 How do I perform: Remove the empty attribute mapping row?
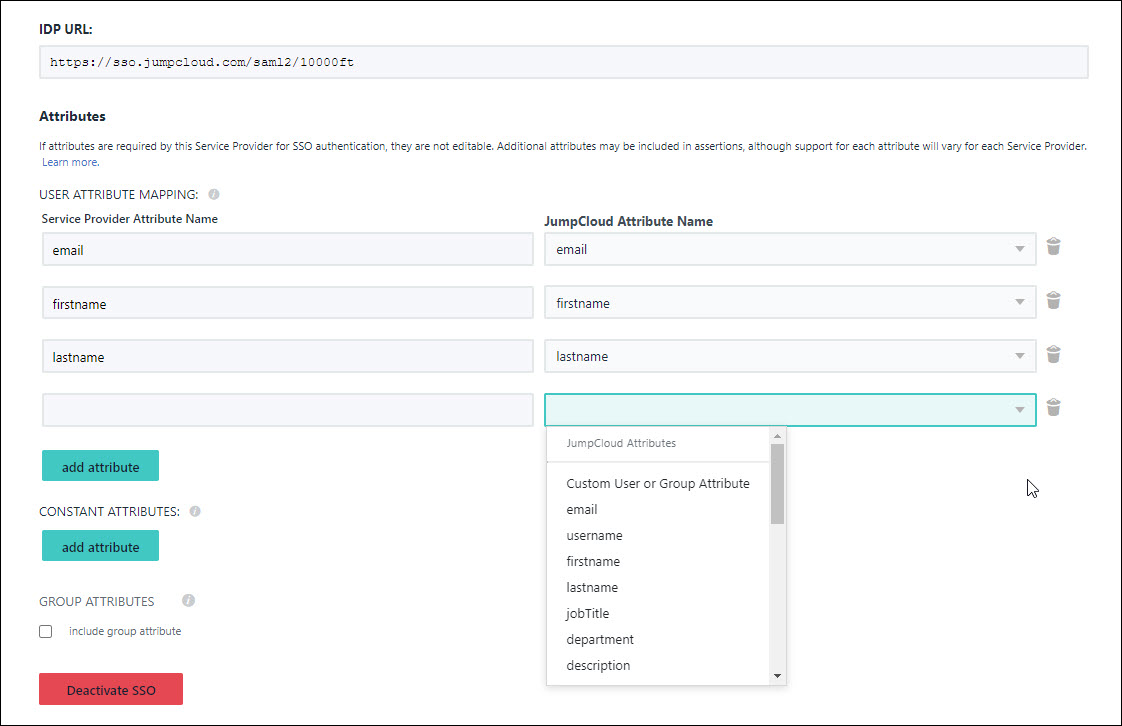point(1053,407)
